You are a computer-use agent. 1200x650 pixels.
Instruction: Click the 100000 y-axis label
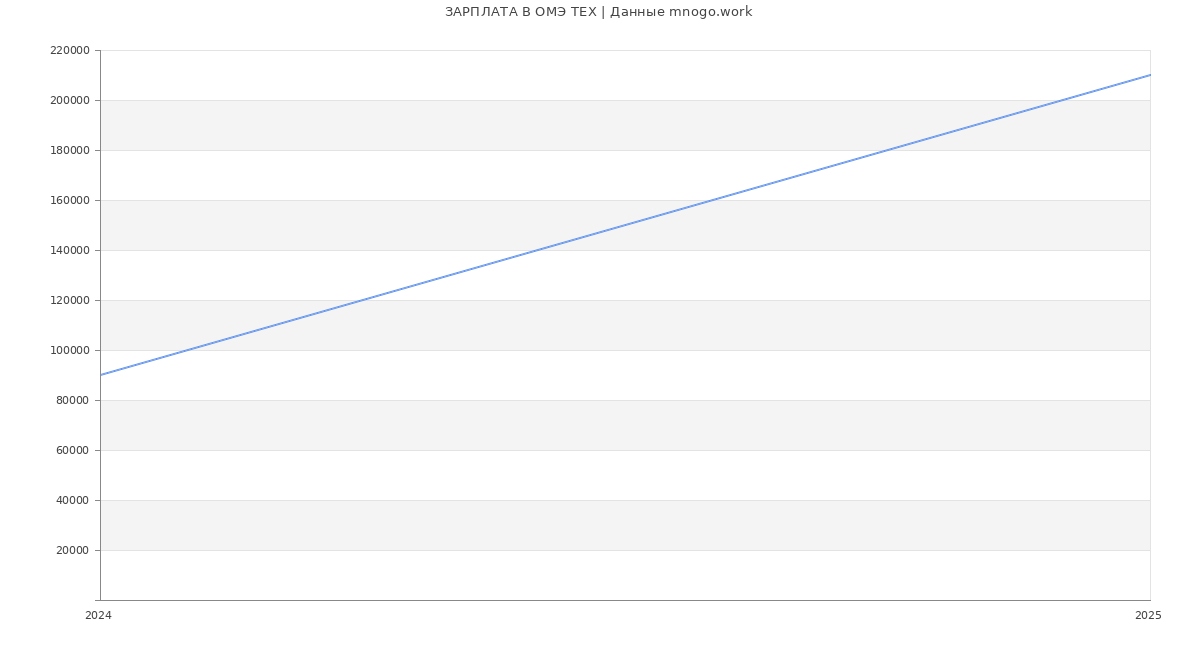click(x=69, y=350)
